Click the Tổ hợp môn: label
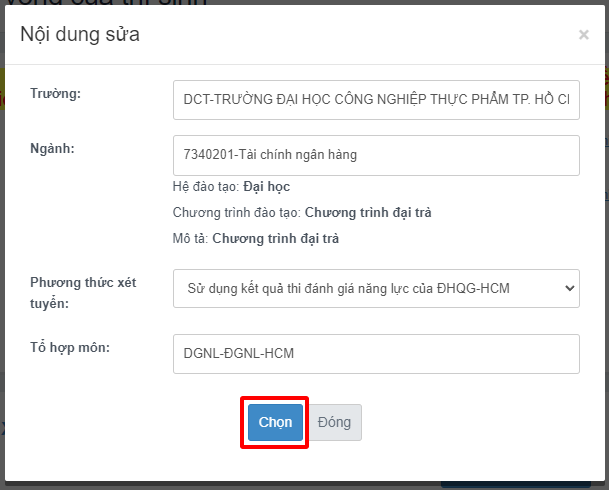609x490 pixels. pyautogui.click(x=70, y=348)
